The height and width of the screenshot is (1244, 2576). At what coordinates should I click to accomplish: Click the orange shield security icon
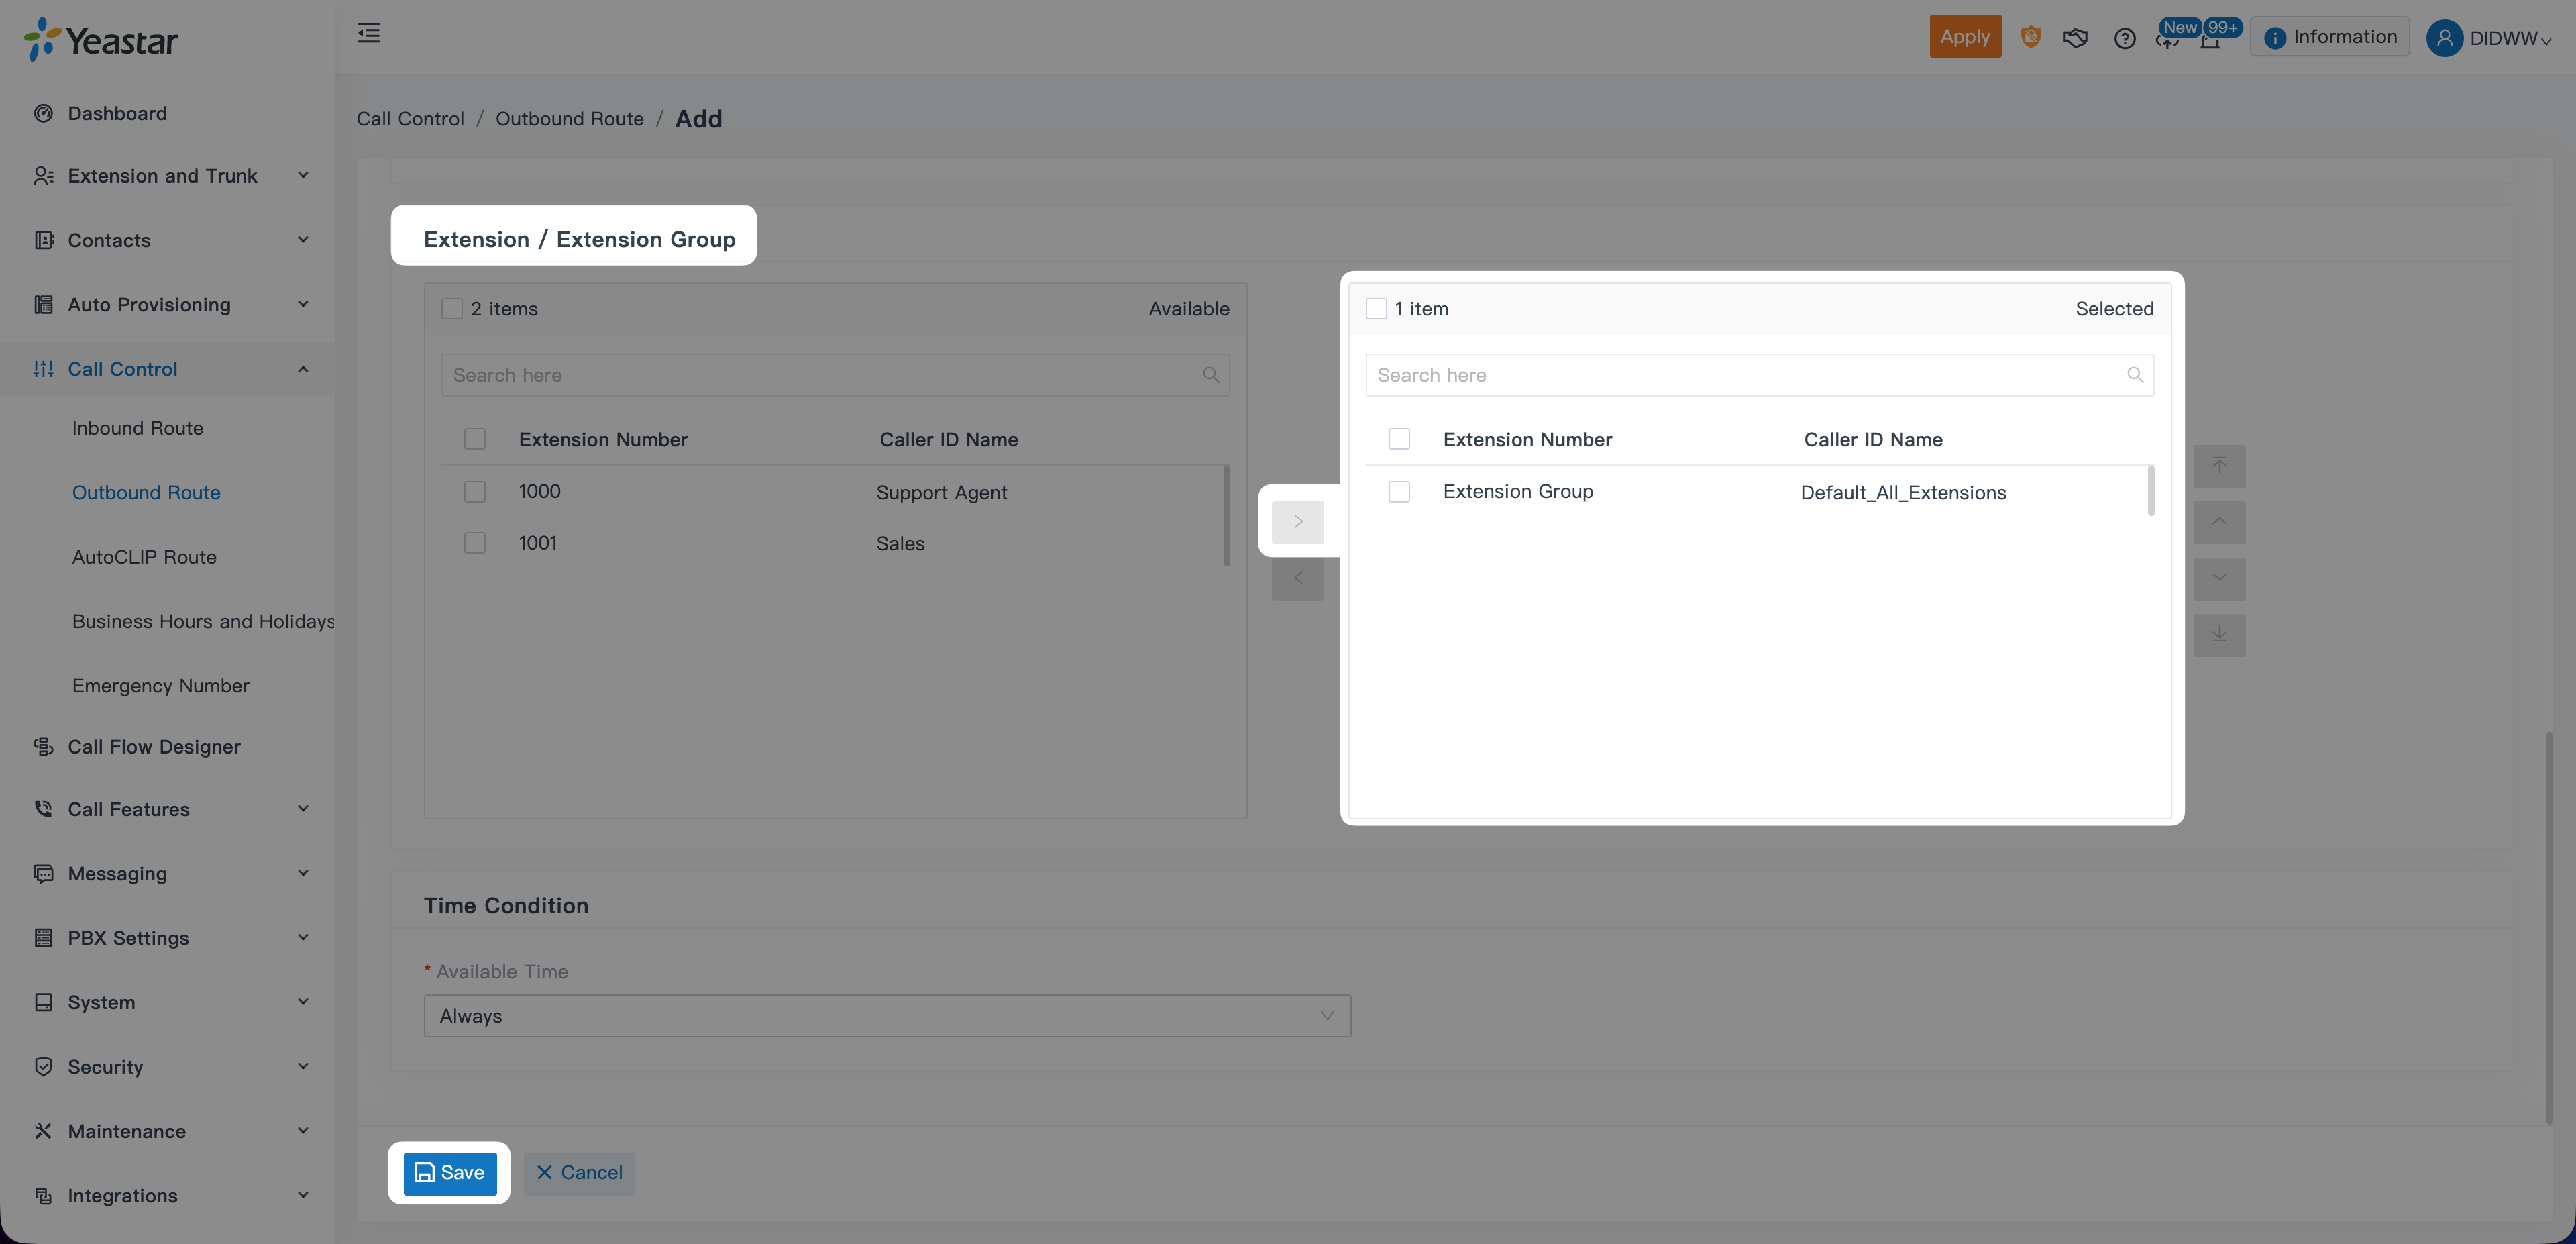pos(2030,37)
